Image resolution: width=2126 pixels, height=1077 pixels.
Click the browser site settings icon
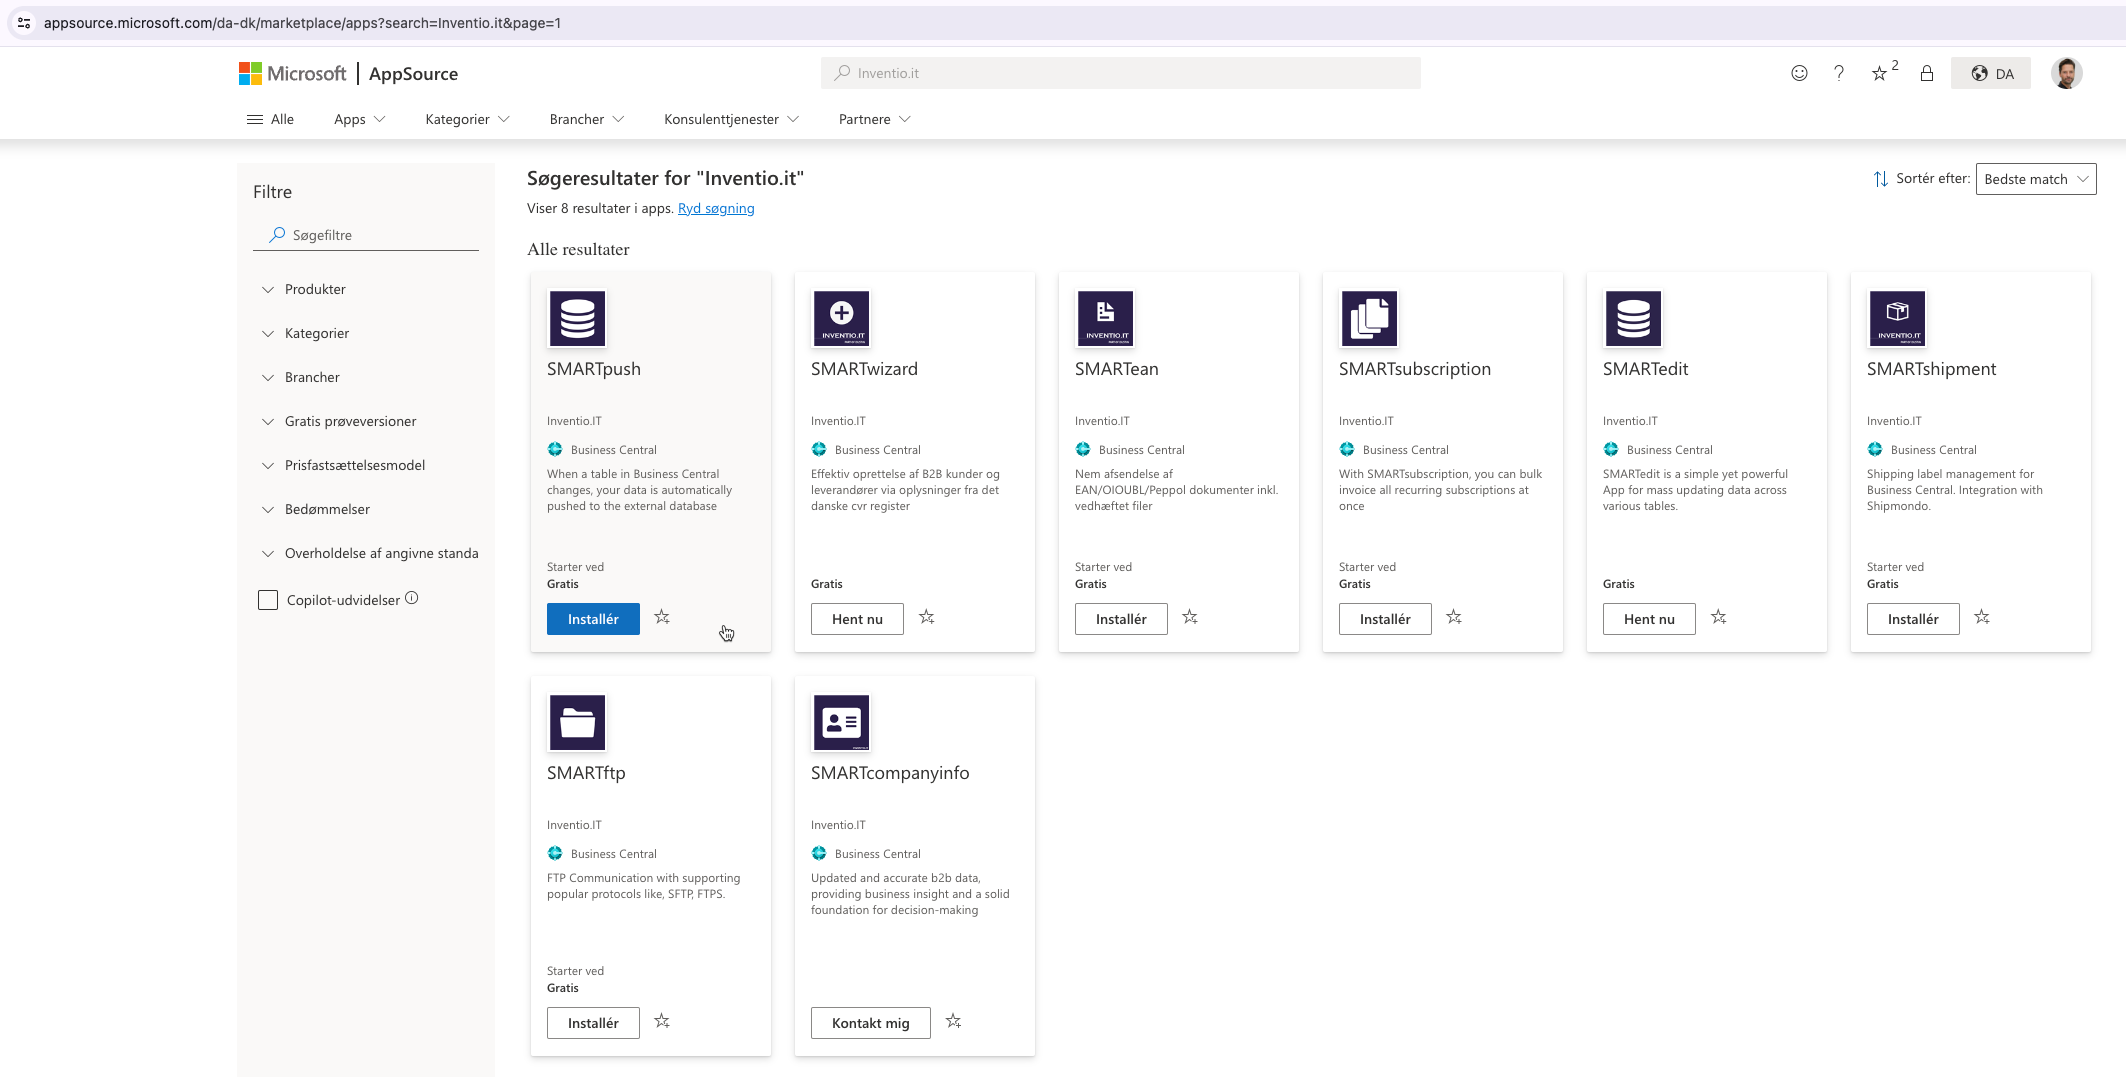pos(24,22)
